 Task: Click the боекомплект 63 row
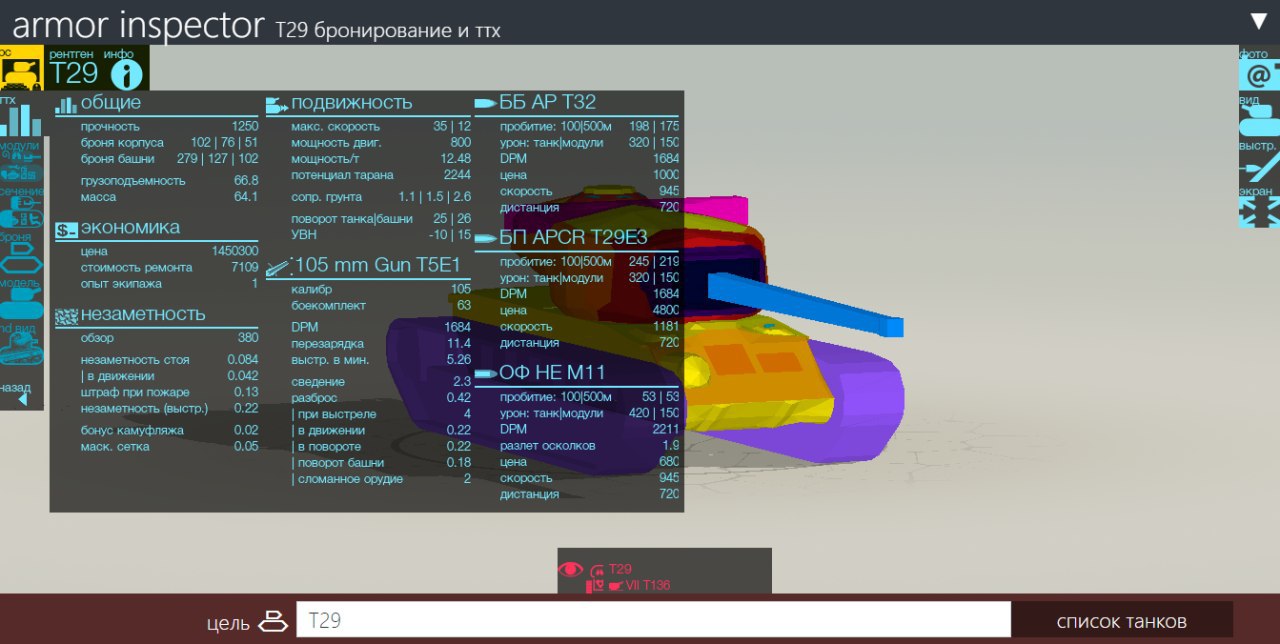[x=381, y=305]
